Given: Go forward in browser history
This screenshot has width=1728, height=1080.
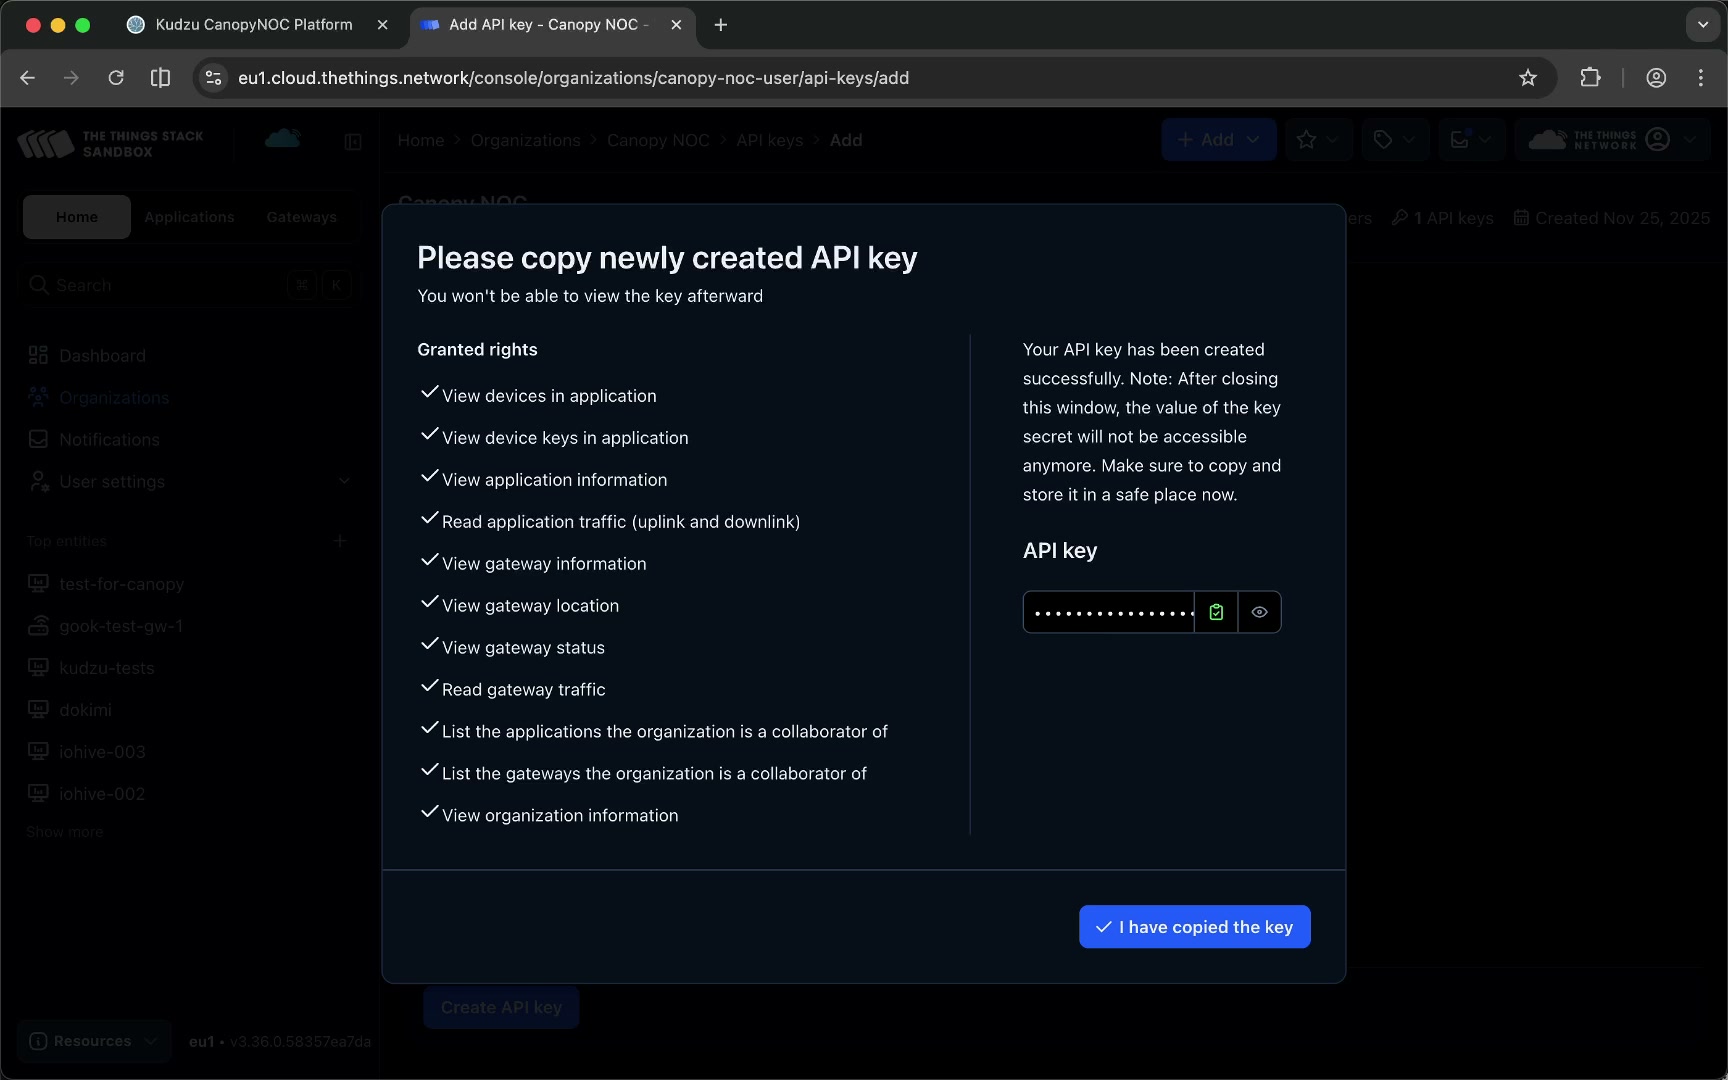Looking at the screenshot, I should pos(71,78).
